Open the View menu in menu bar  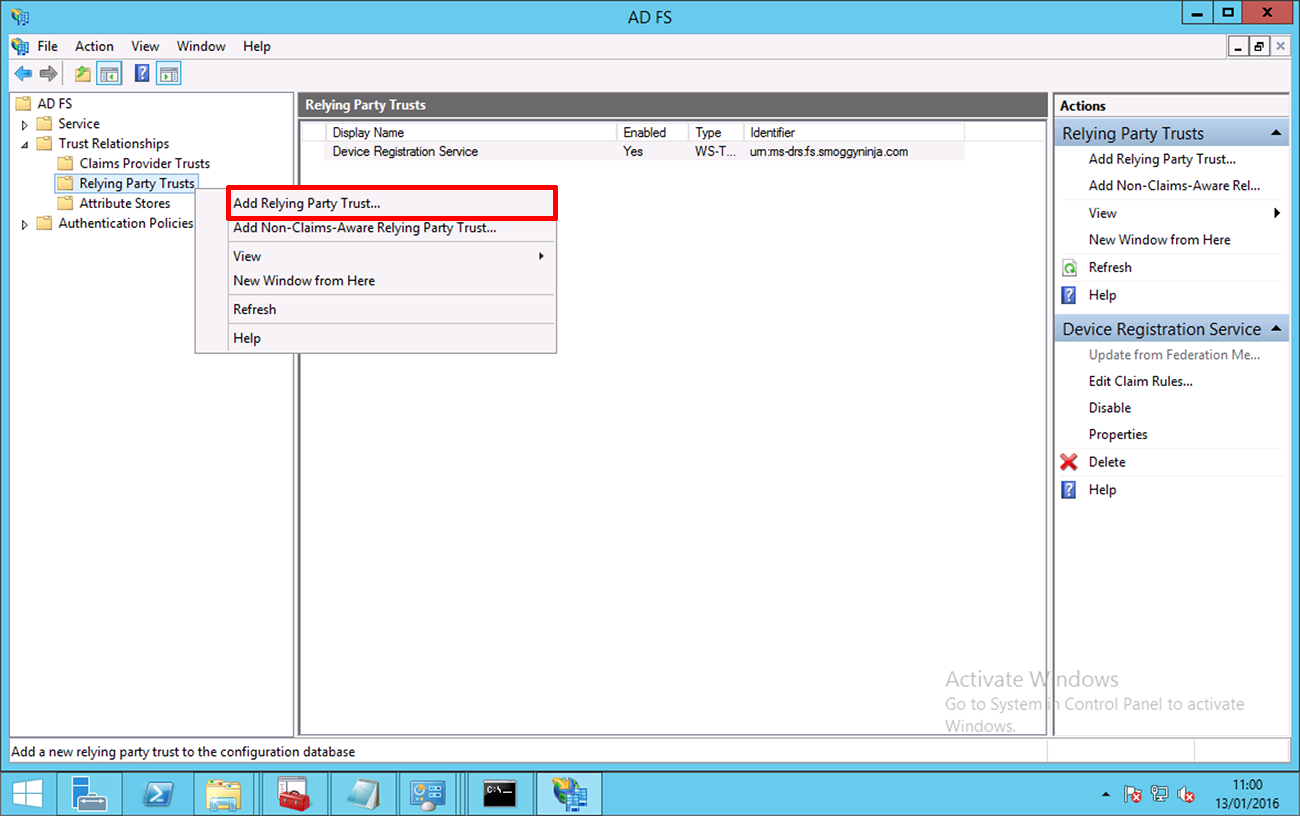145,46
